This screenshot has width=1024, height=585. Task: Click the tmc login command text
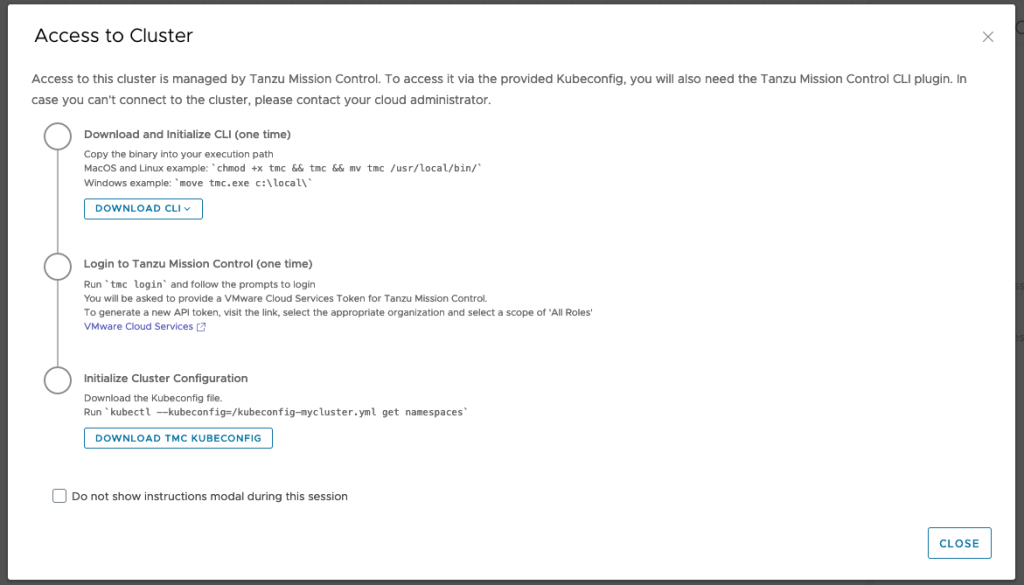click(x=137, y=285)
